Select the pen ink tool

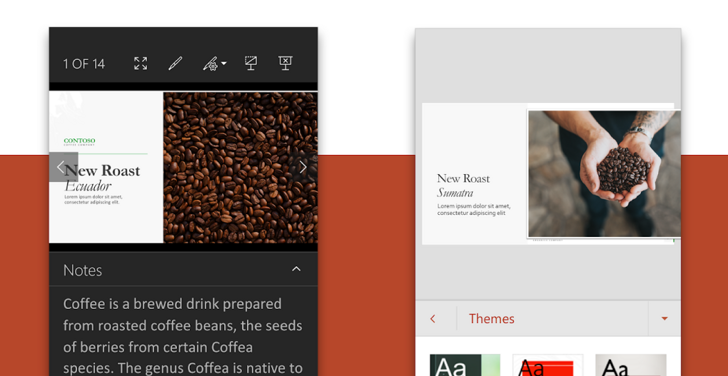[175, 64]
